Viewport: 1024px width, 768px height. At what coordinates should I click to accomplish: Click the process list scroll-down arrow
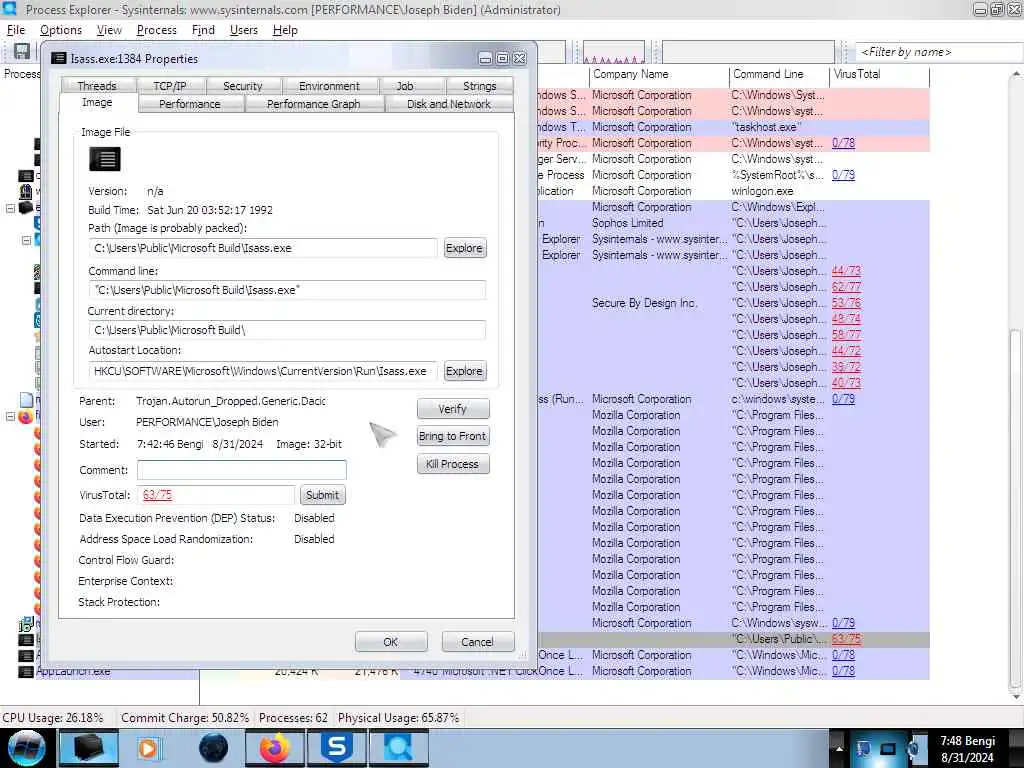[1016, 695]
